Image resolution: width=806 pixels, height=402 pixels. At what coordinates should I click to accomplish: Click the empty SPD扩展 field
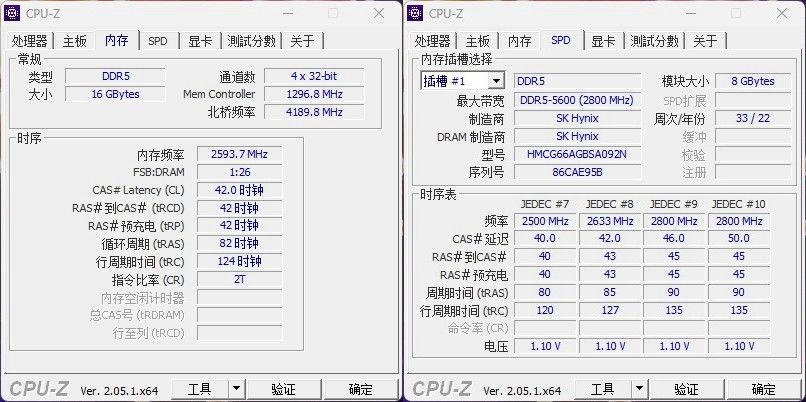pos(753,100)
